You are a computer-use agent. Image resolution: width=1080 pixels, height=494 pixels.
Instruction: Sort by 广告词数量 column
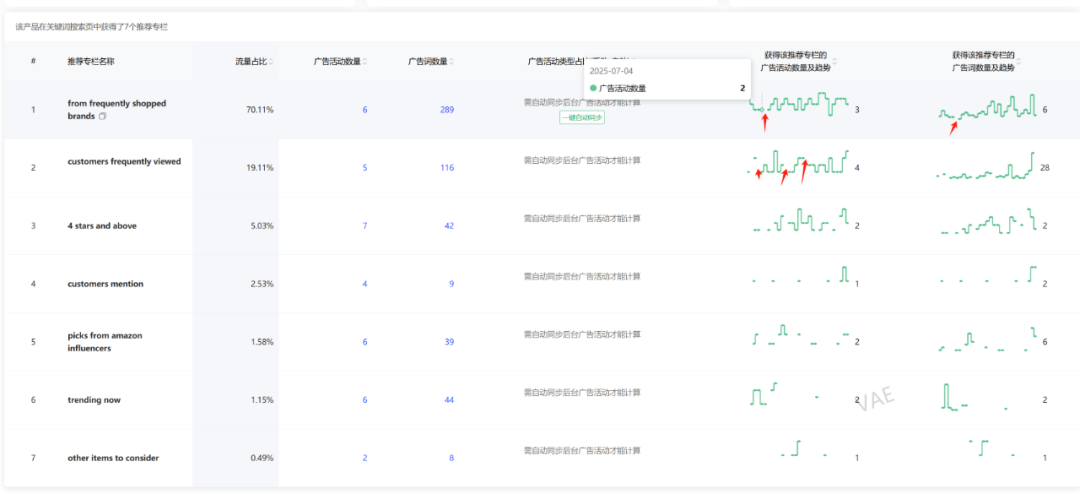coord(452,62)
